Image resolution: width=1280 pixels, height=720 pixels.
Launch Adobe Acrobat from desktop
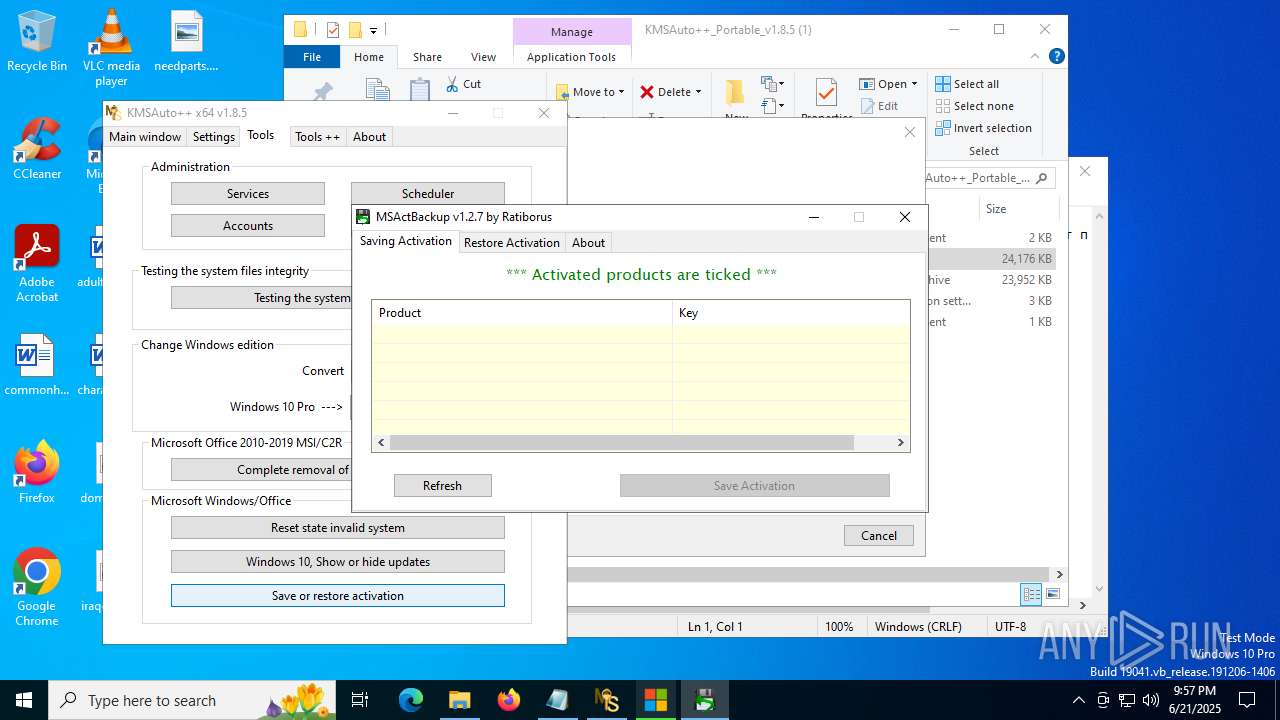37,264
